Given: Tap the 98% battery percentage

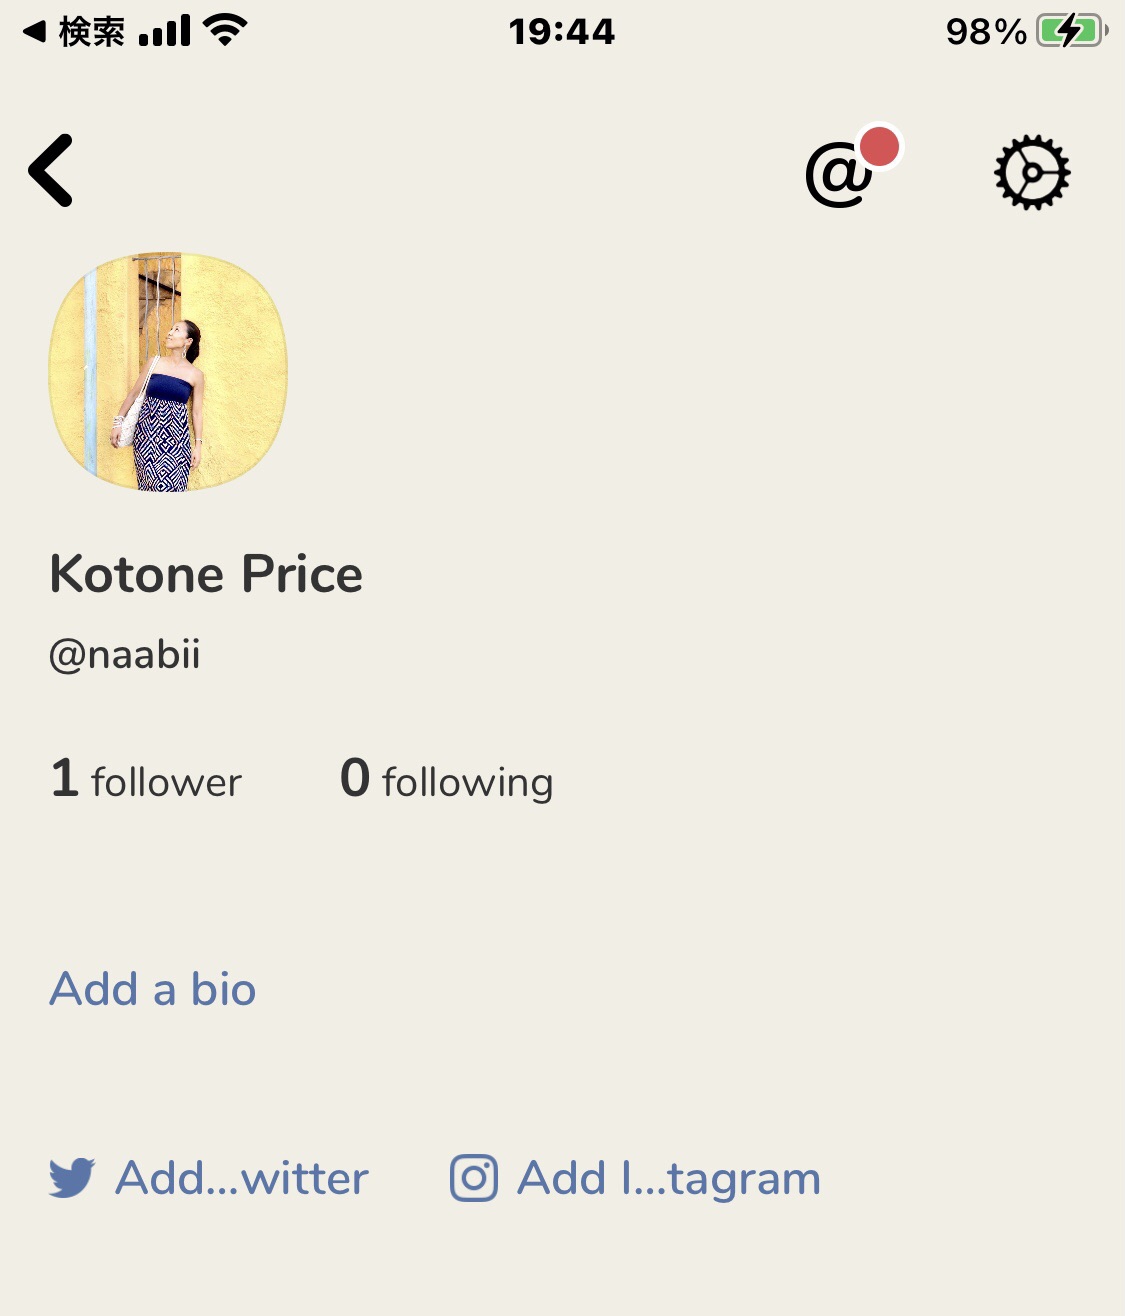Looking at the screenshot, I should 986,32.
